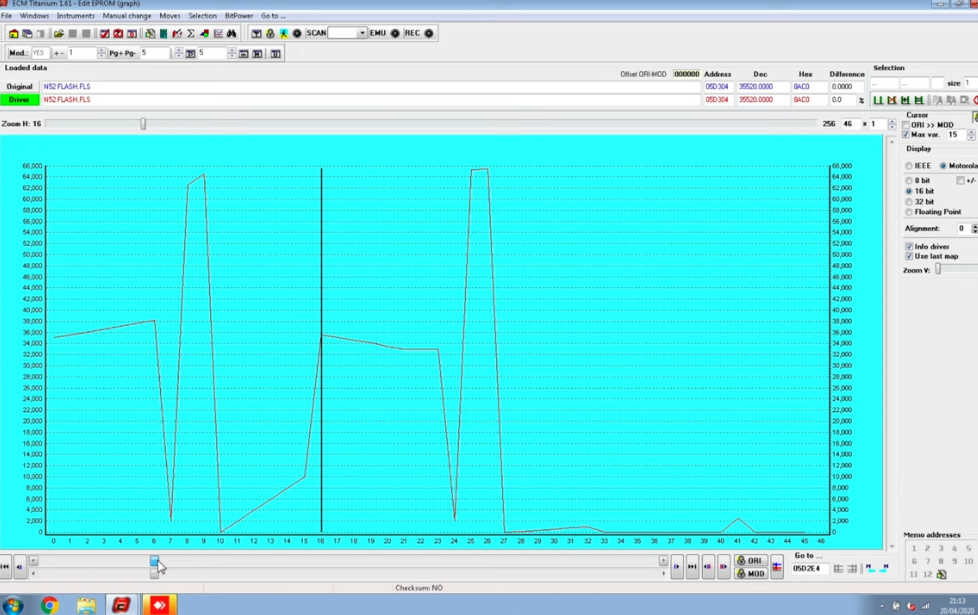Click the Alignment value stepper
Screen dimensions: 978x615
[974, 229]
